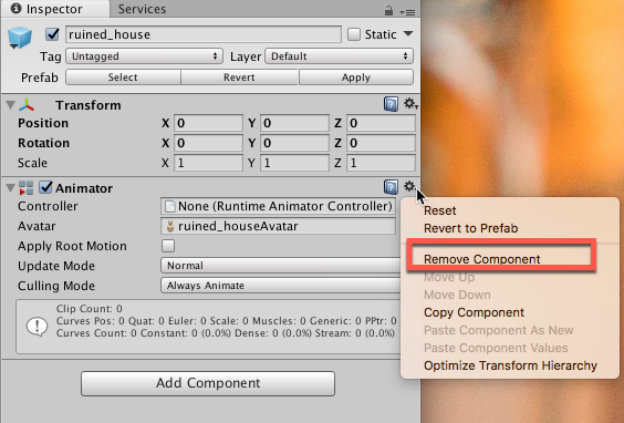The width and height of the screenshot is (624, 423).
Task: Open the Inspector panel options menu icon
Action: (x=407, y=10)
